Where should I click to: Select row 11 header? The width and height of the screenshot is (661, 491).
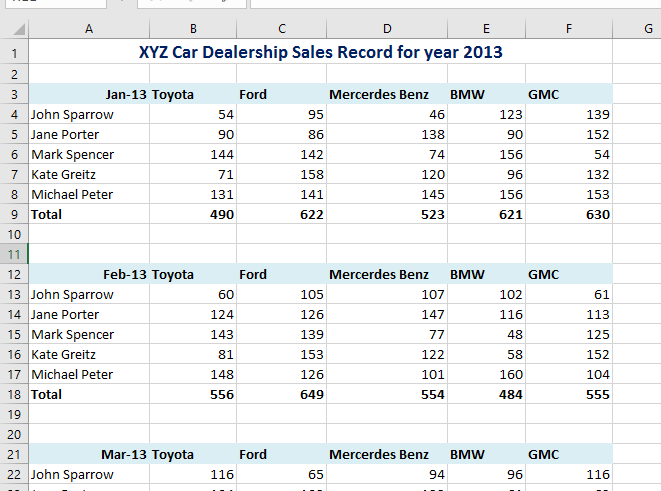pos(14,254)
